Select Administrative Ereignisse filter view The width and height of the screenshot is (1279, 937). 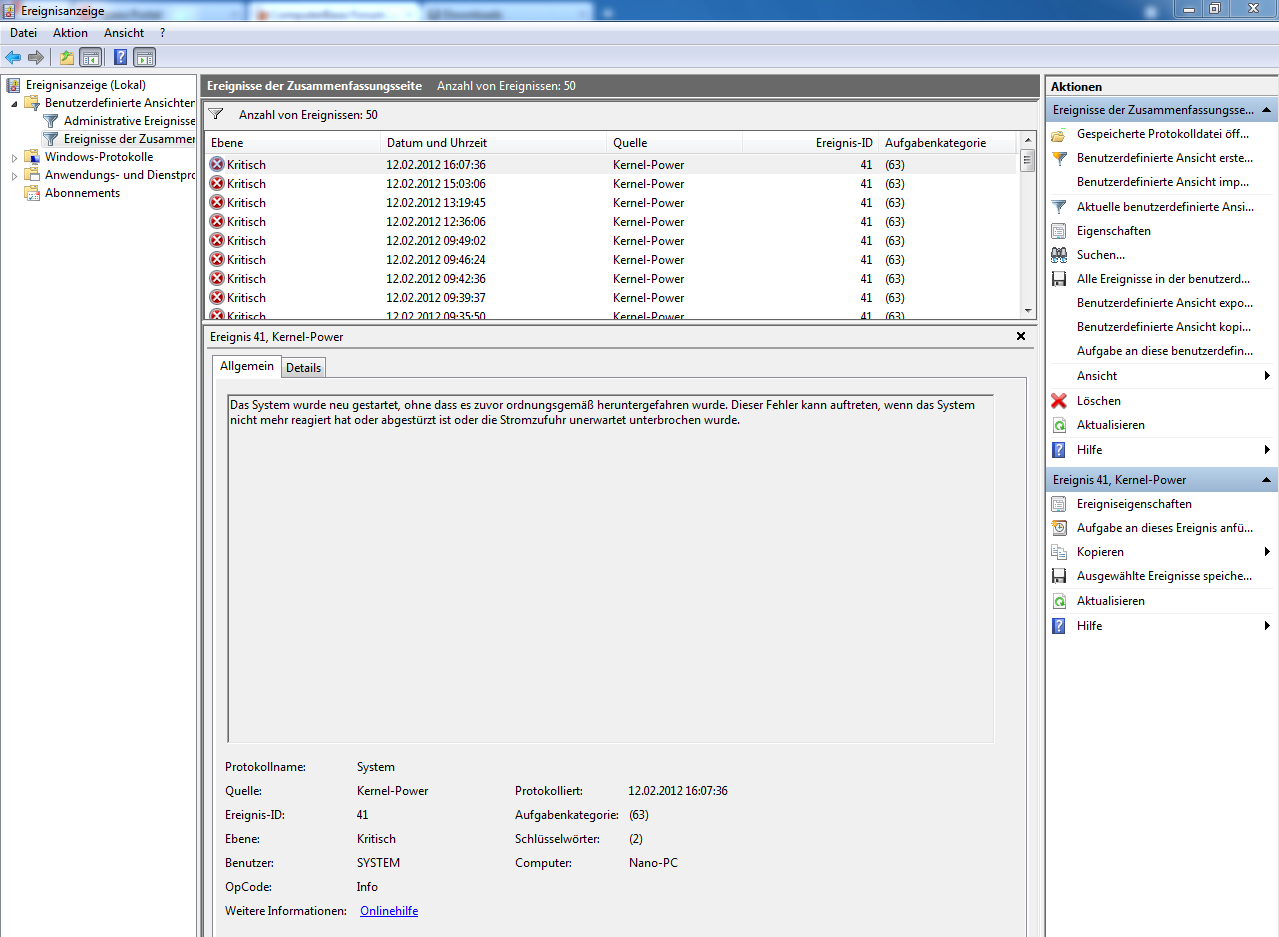(x=129, y=121)
